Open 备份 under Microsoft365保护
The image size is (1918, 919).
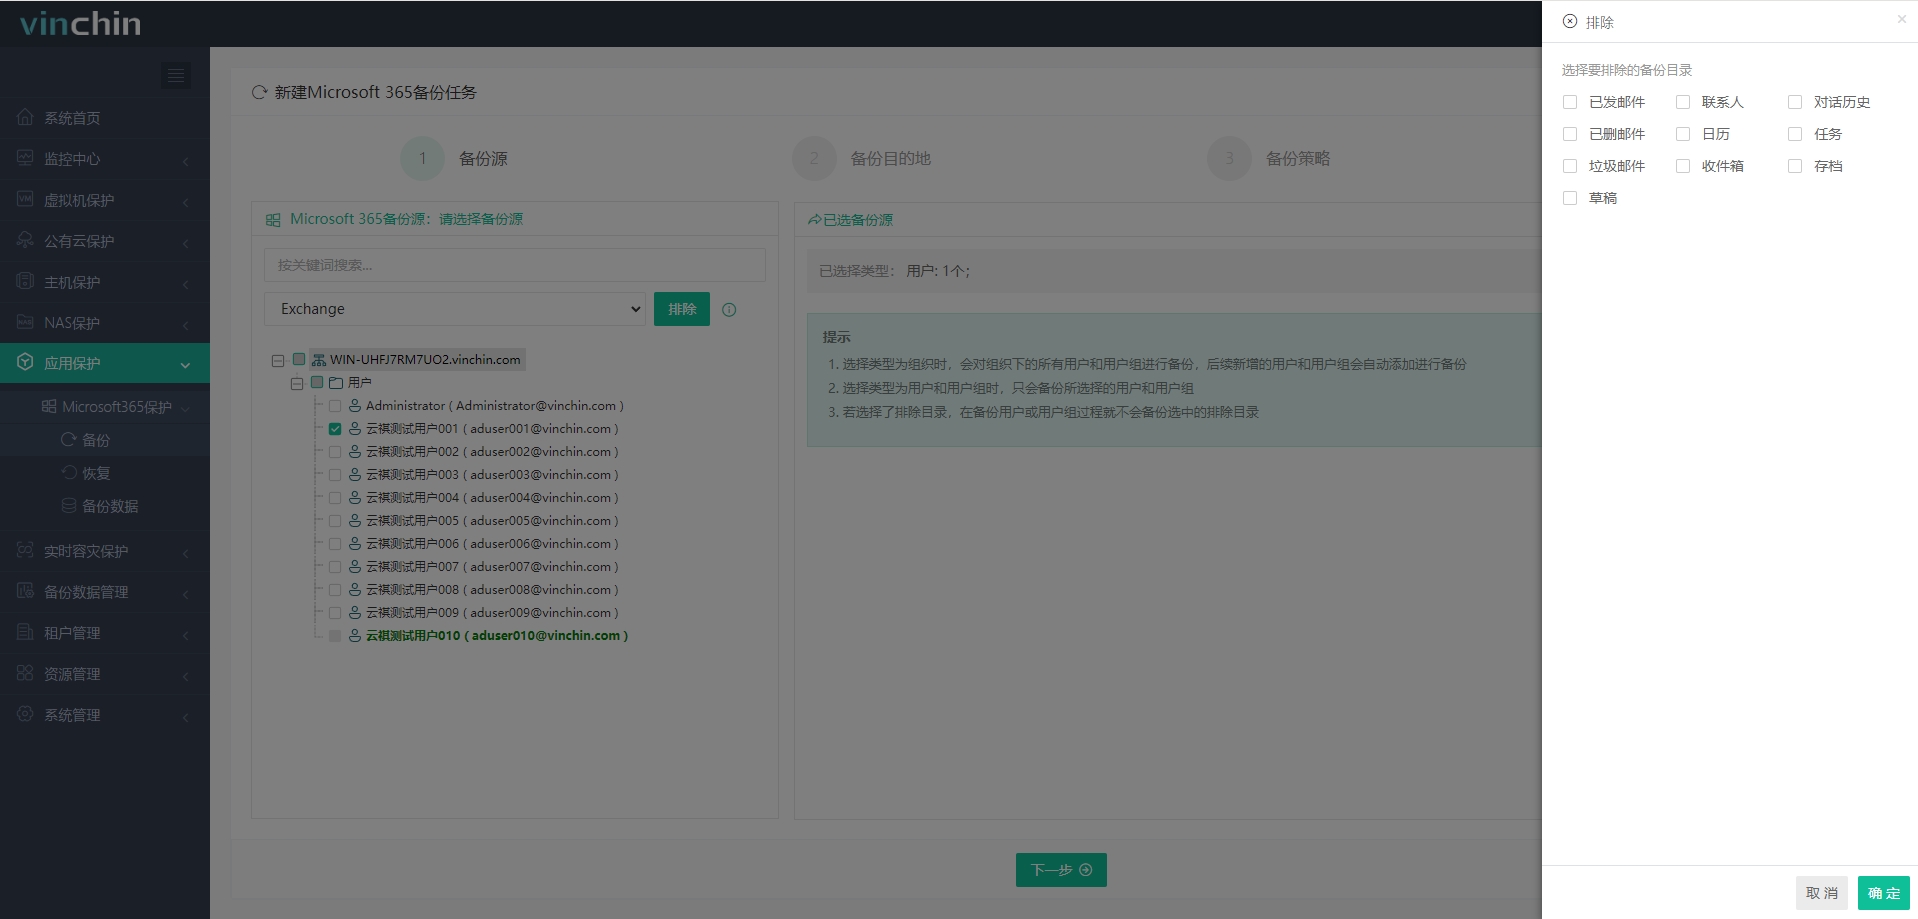[105, 440]
